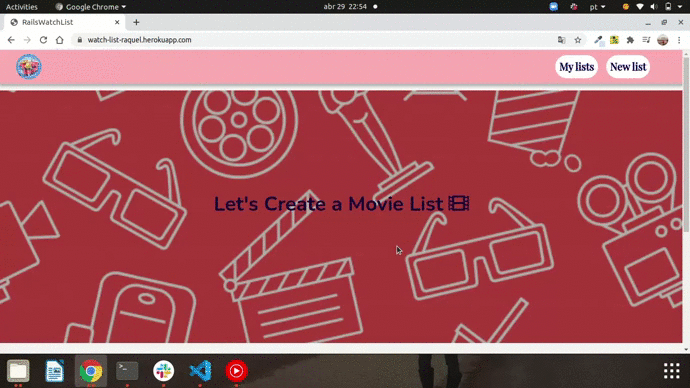This screenshot has height=388, width=690.
Task: View site security lock info
Action: 80,40
